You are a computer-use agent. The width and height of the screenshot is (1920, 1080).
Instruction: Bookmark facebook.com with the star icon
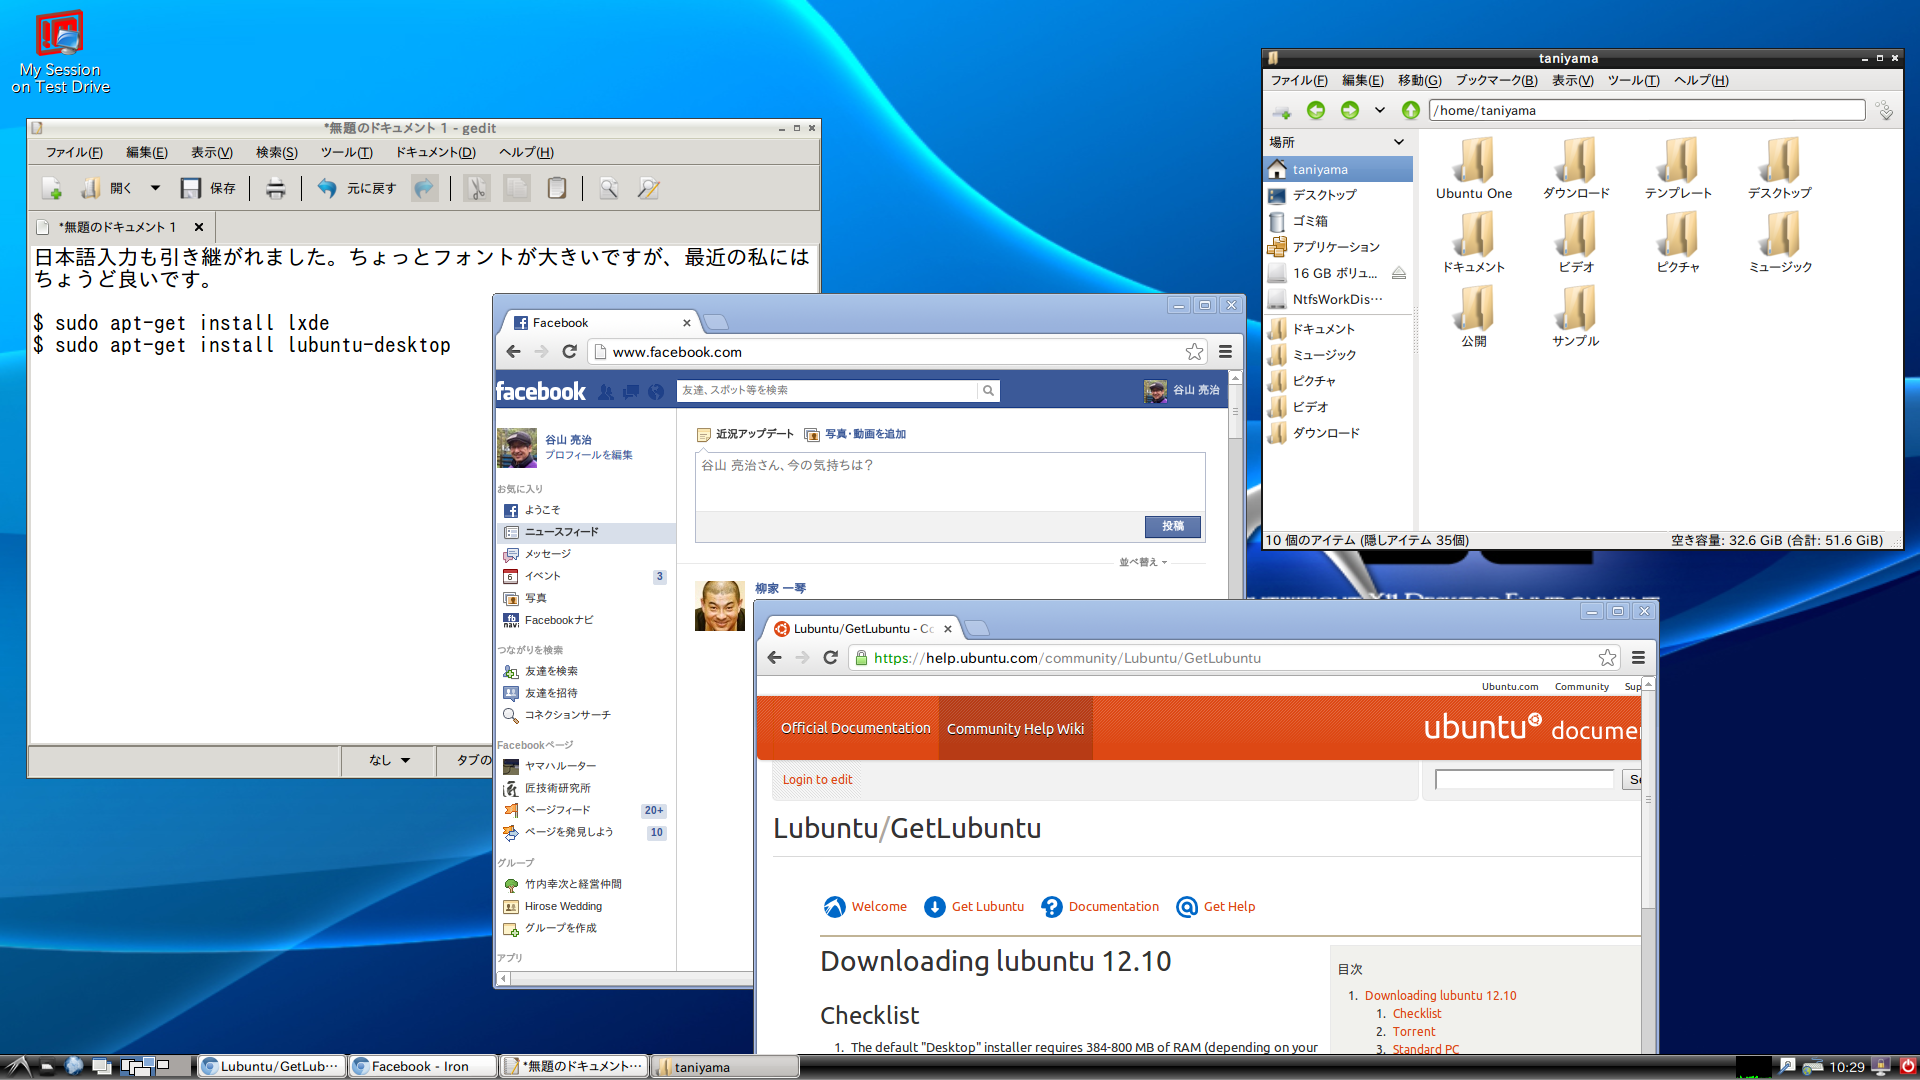click(1194, 352)
